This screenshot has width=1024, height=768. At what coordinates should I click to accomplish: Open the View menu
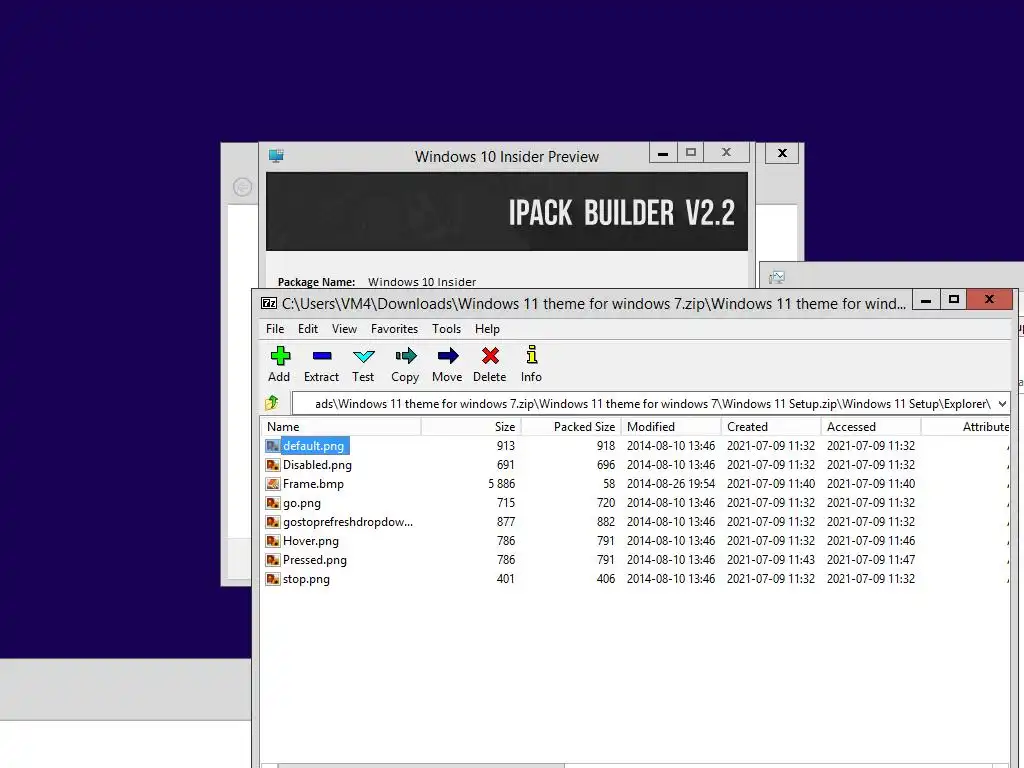[x=344, y=328]
